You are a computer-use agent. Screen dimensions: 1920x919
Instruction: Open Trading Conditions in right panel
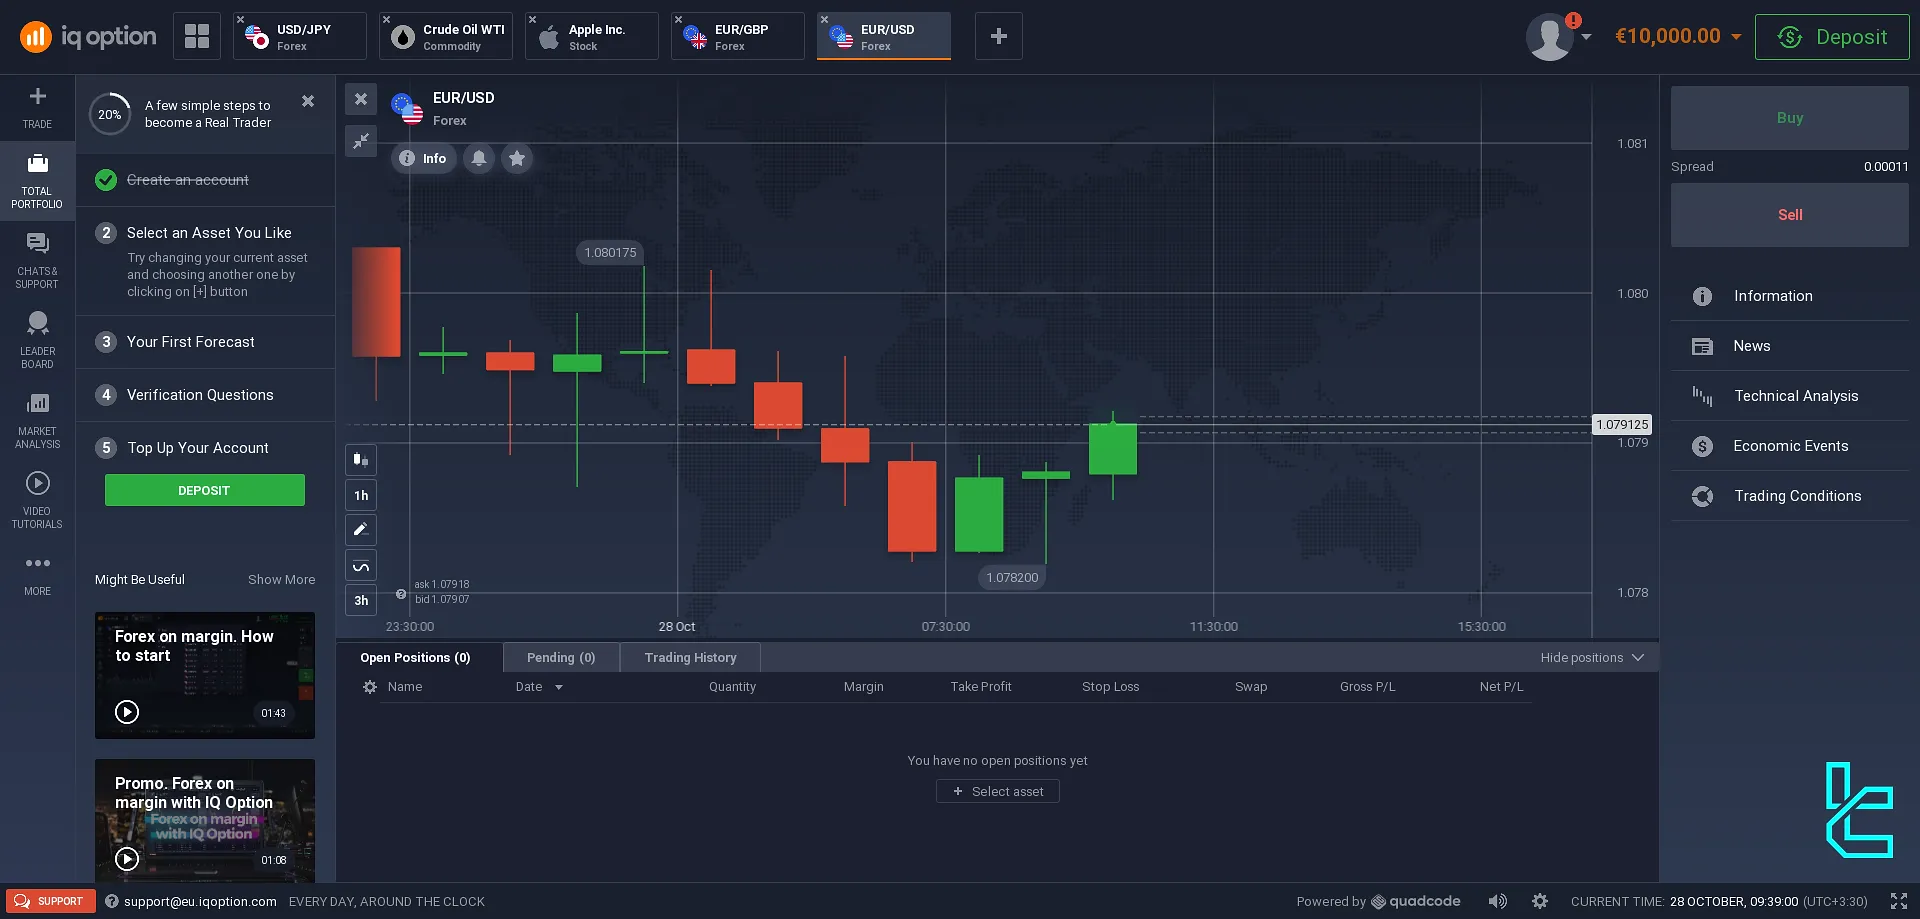click(1789, 496)
